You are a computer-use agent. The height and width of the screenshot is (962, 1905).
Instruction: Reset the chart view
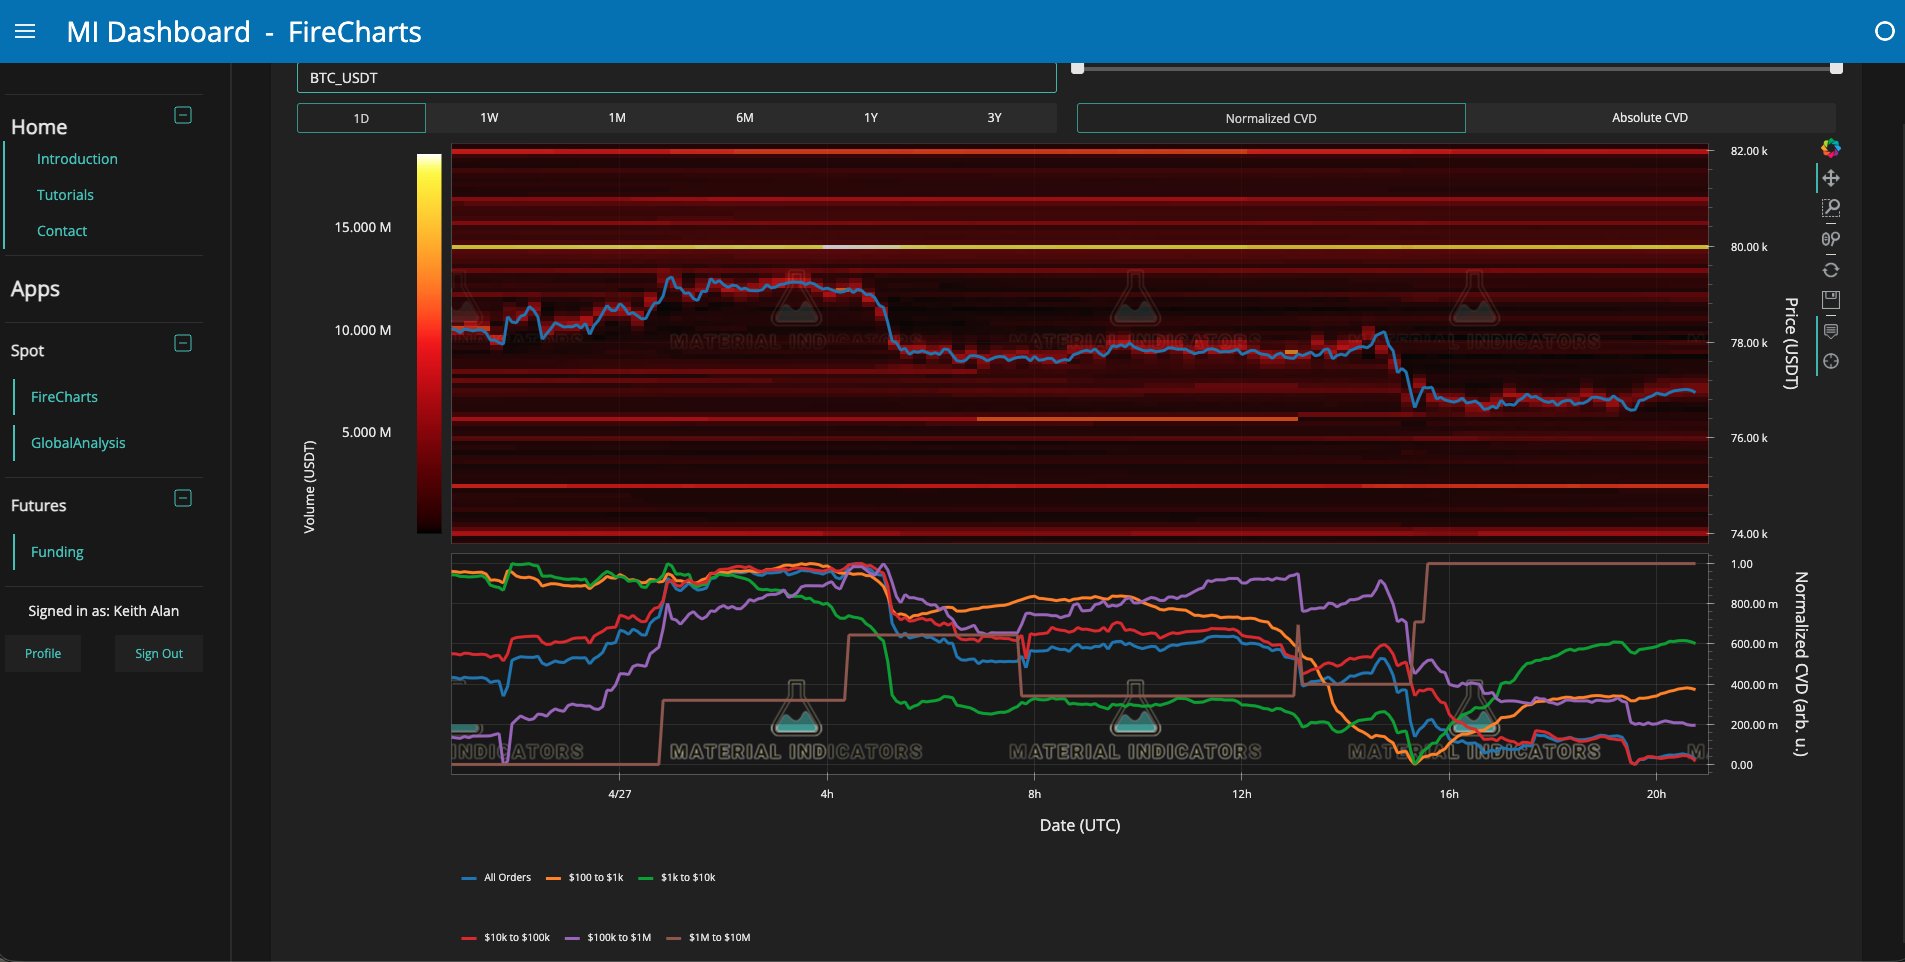click(1830, 270)
